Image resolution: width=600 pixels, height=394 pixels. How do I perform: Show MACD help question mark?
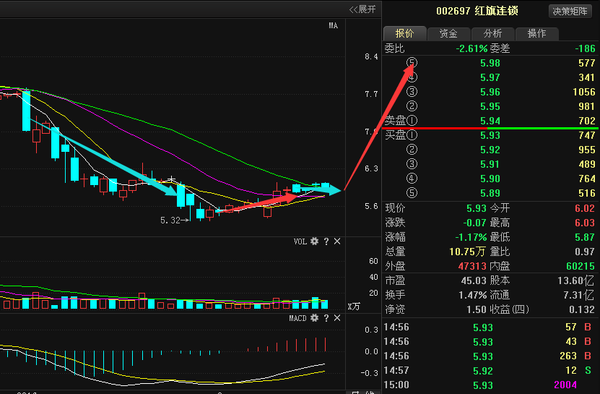pyautogui.click(x=326, y=318)
